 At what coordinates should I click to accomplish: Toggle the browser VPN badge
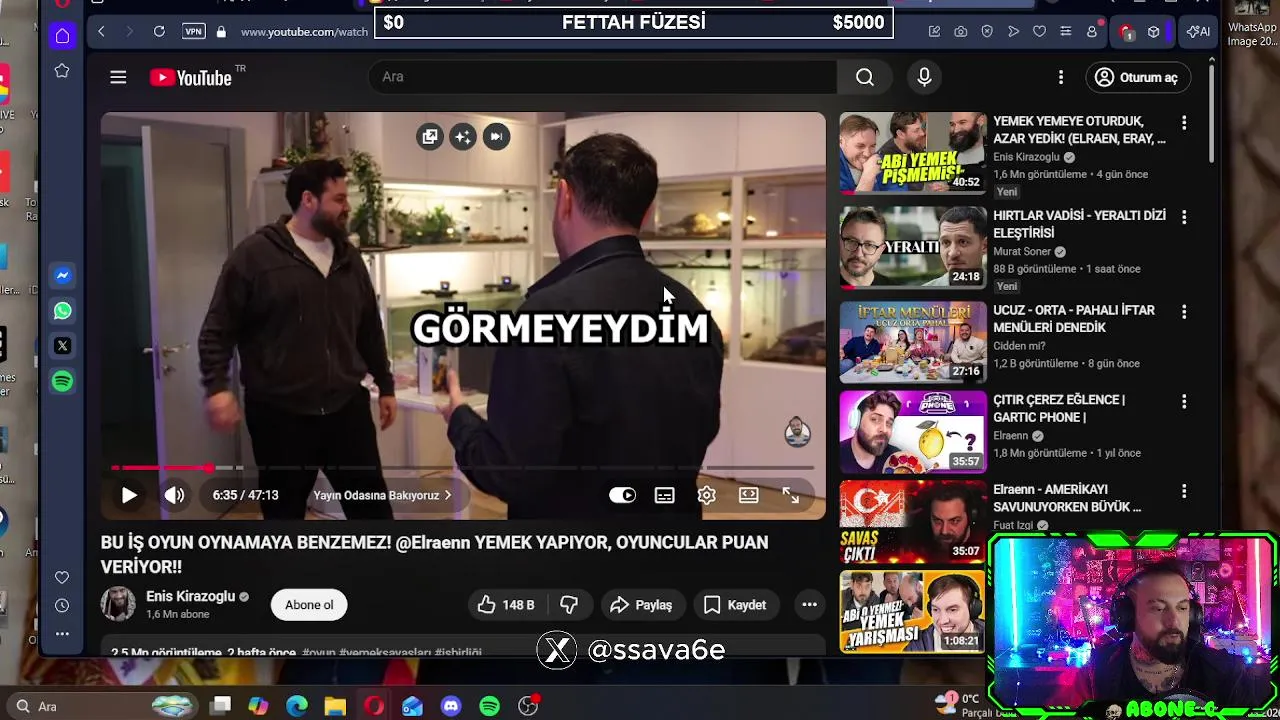point(193,32)
